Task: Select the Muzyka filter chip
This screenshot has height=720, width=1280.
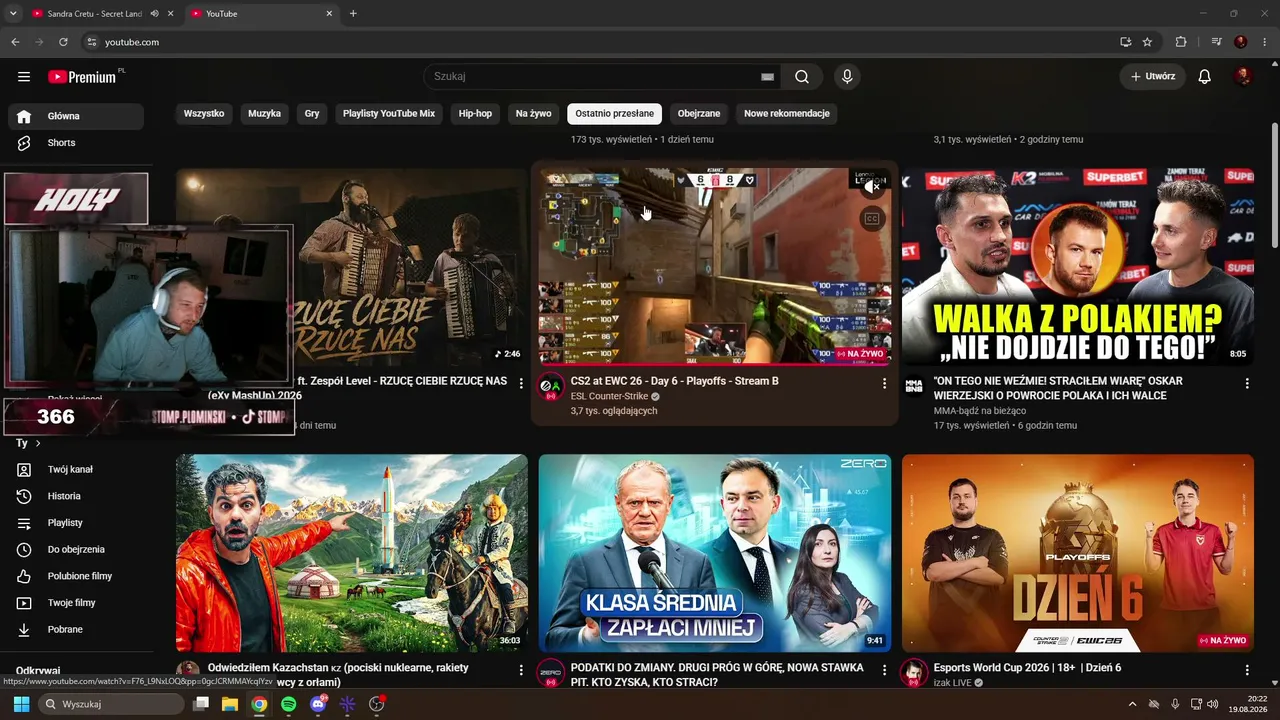Action: click(264, 114)
